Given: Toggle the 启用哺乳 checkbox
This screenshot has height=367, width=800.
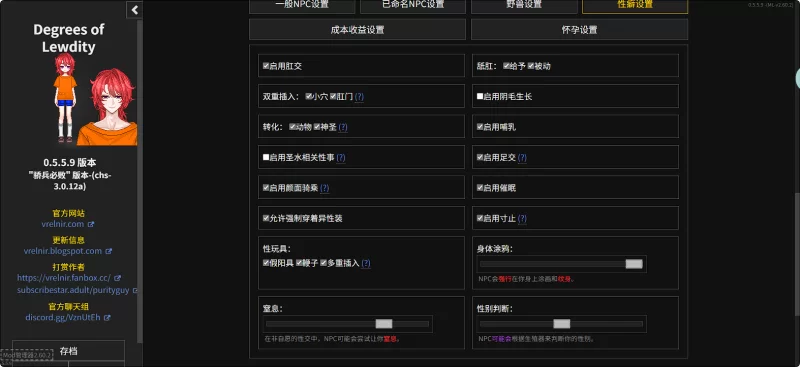Looking at the screenshot, I should 480,127.
